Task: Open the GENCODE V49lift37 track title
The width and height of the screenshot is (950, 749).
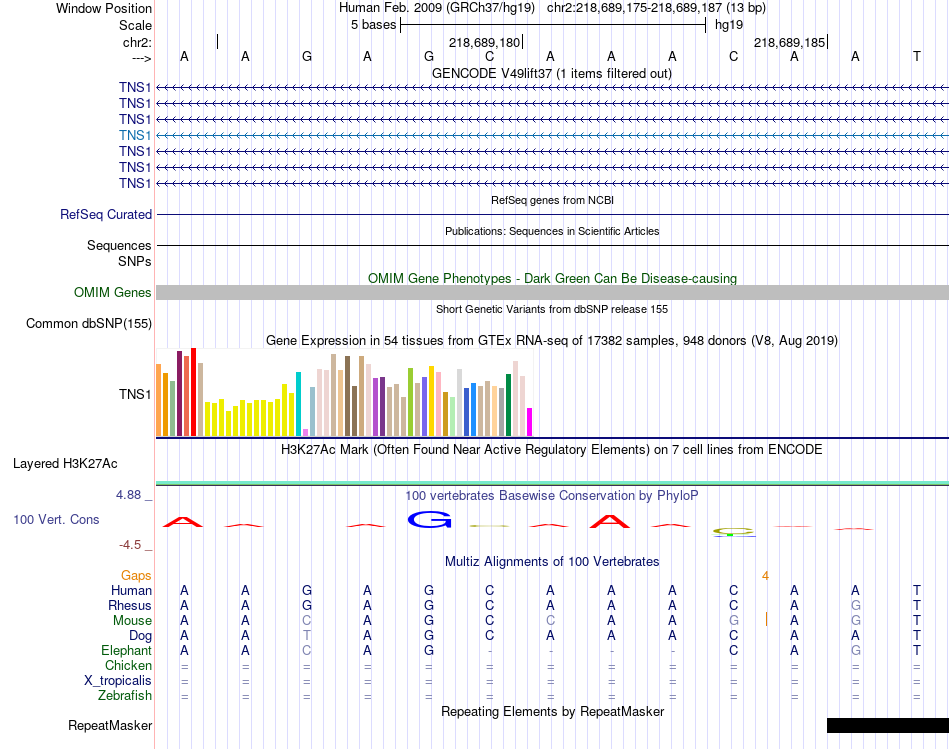Action: (551, 73)
